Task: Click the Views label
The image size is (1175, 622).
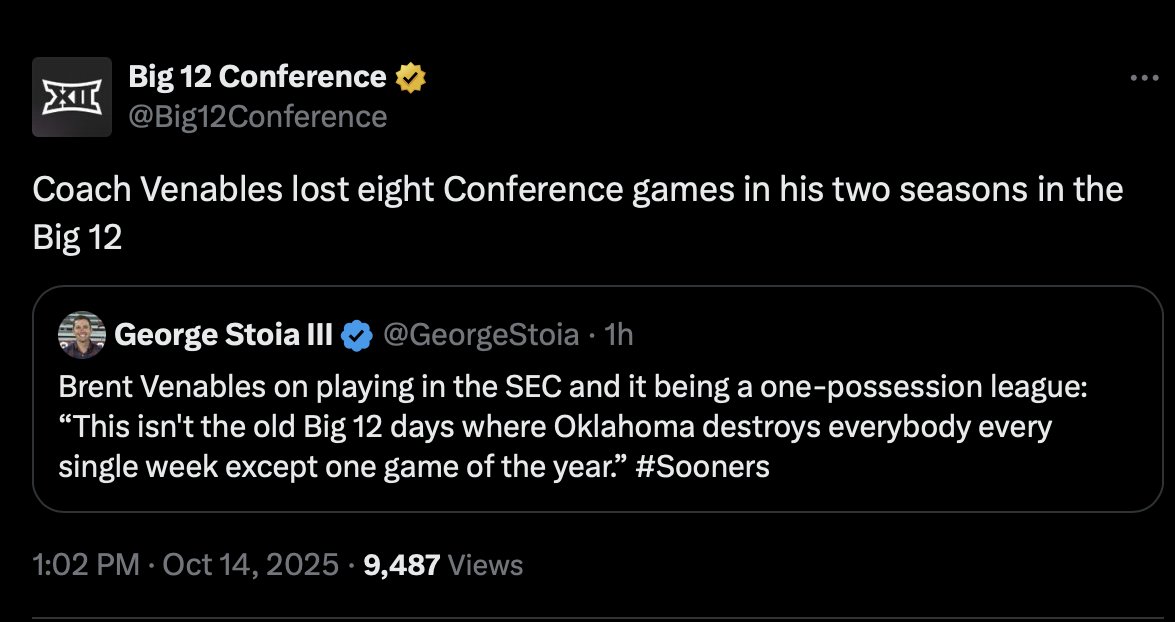Action: pos(486,565)
